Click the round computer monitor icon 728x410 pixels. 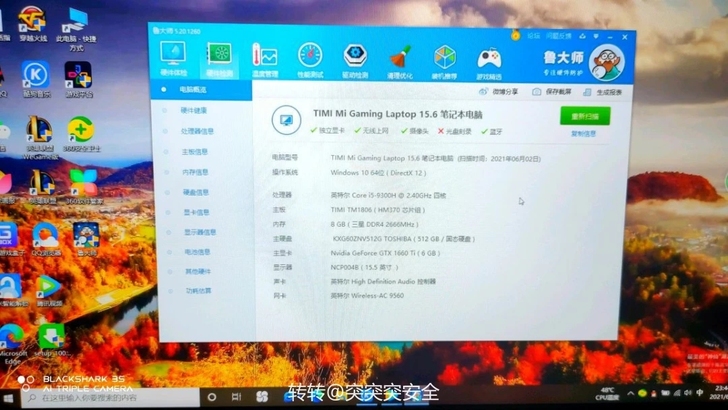[286, 120]
